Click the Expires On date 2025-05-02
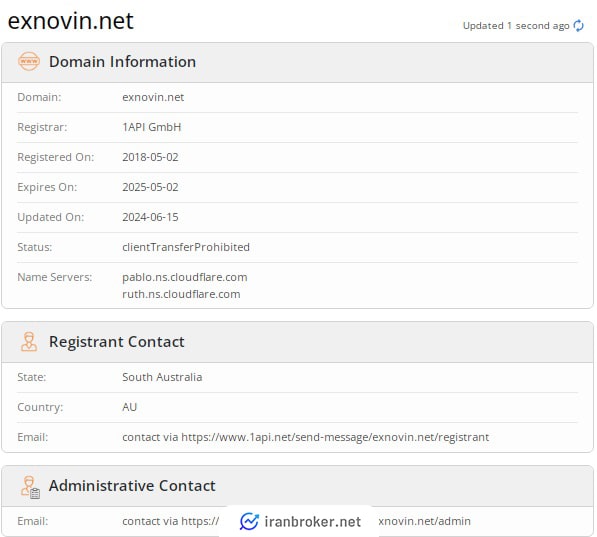The image size is (597, 537). 150,187
